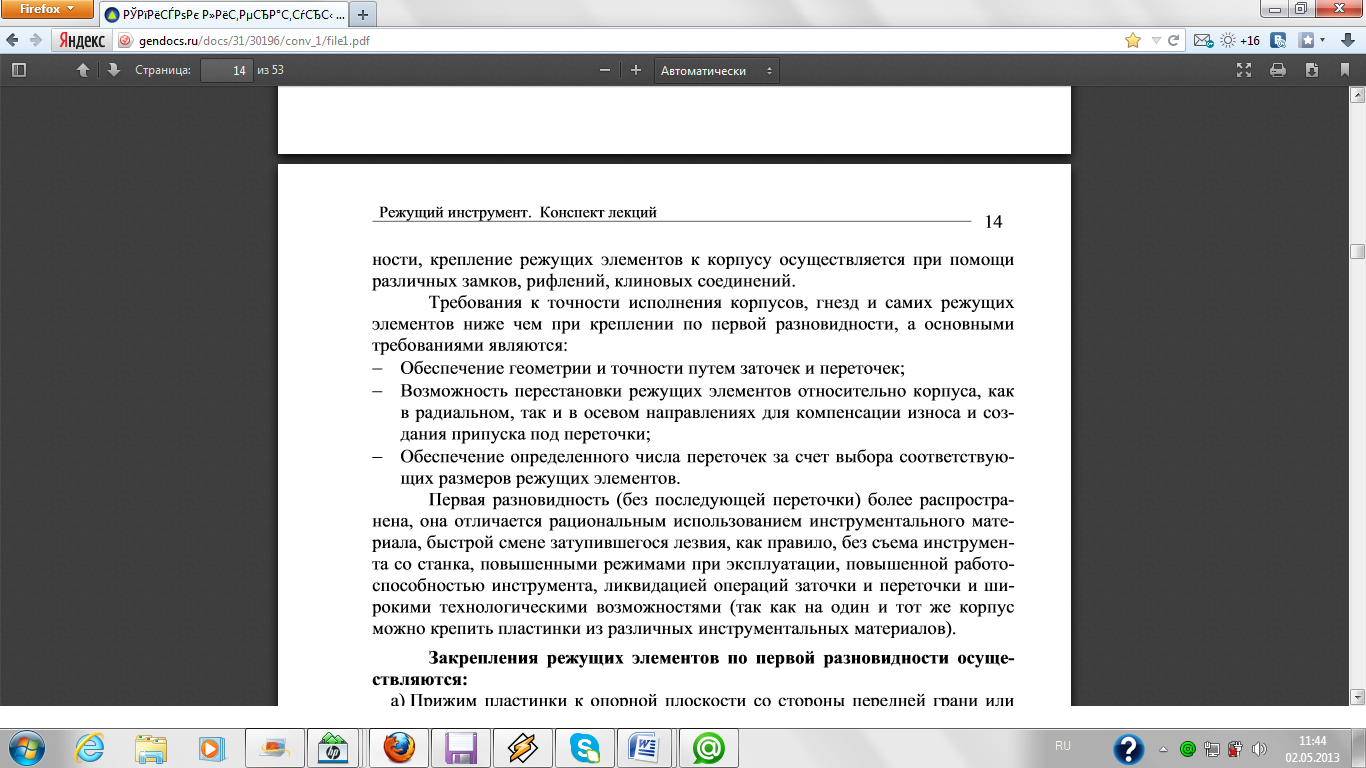Open Mail.ru Agent from the taskbar
Viewport: 1366px width, 768px height.
point(709,747)
